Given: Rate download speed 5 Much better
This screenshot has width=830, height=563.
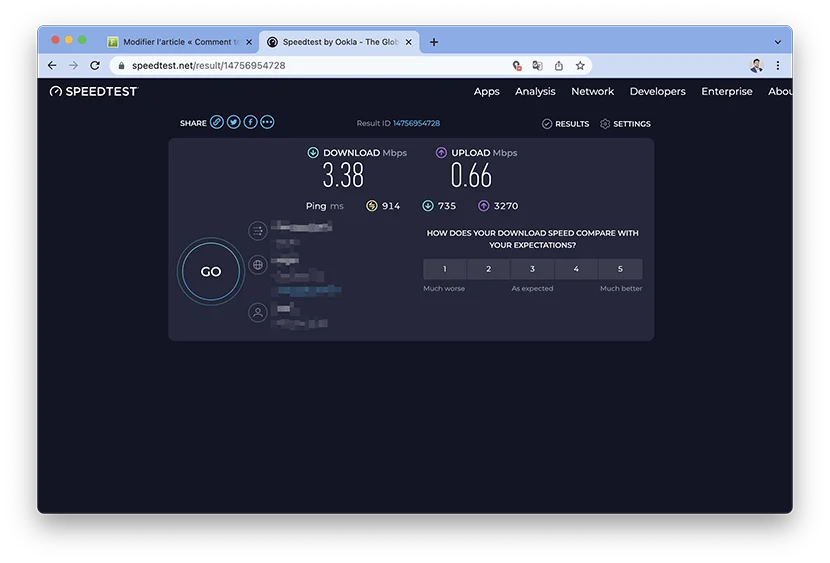Looking at the screenshot, I should click(620, 269).
